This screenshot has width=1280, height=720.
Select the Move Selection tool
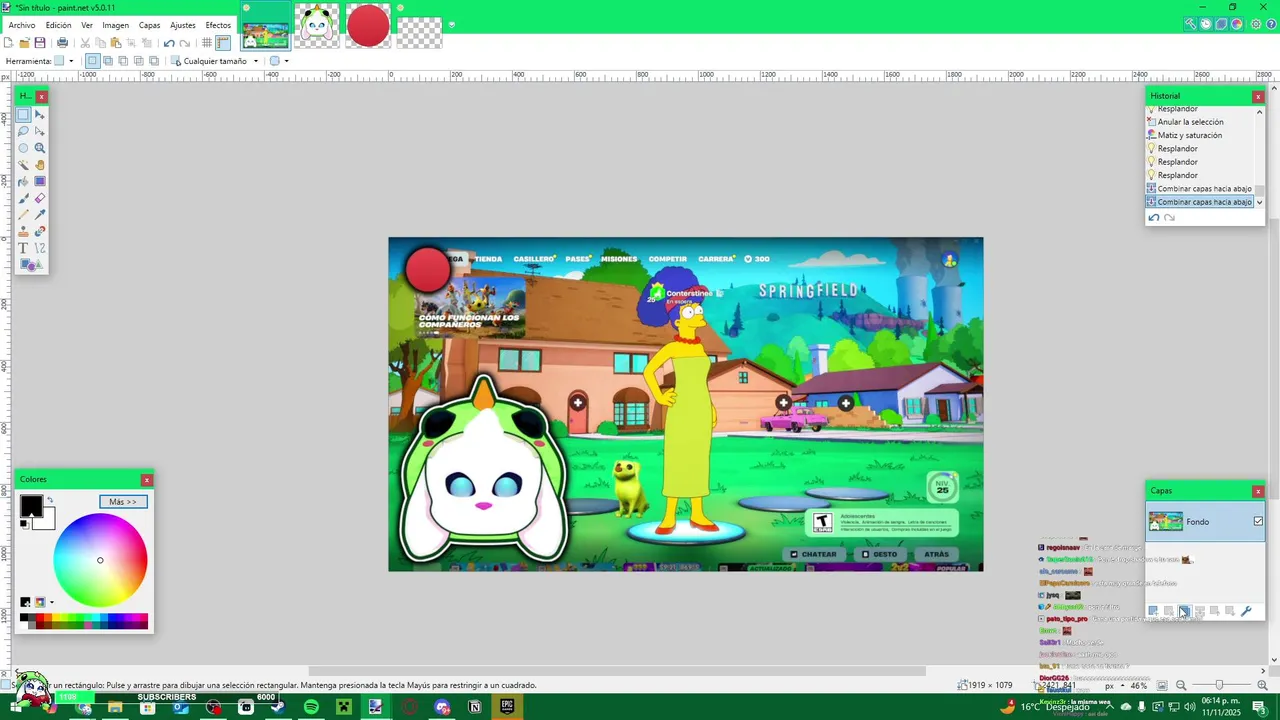[40, 131]
